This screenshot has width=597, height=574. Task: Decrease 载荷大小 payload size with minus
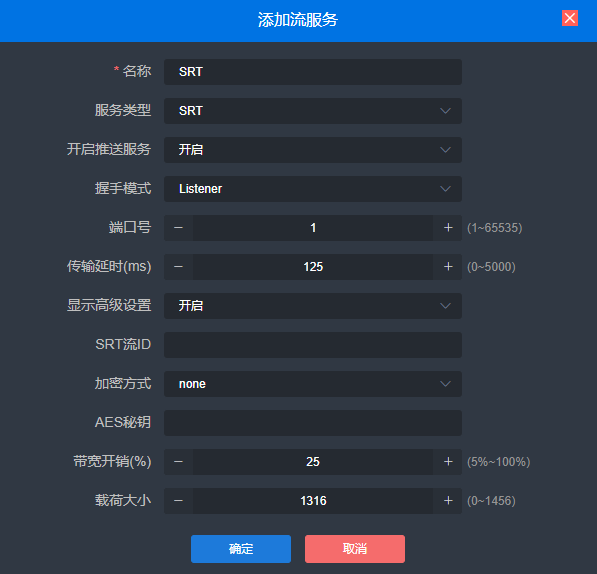178,501
